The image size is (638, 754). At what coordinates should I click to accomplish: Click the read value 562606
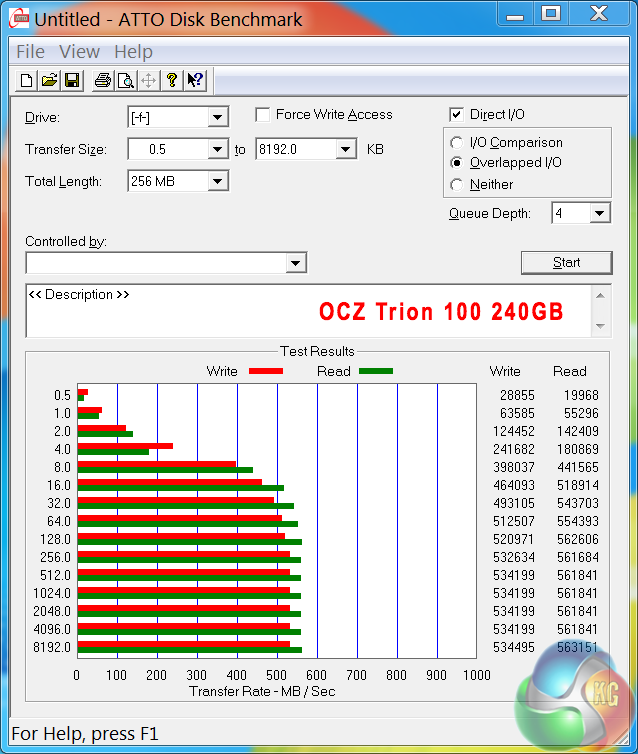click(578, 540)
